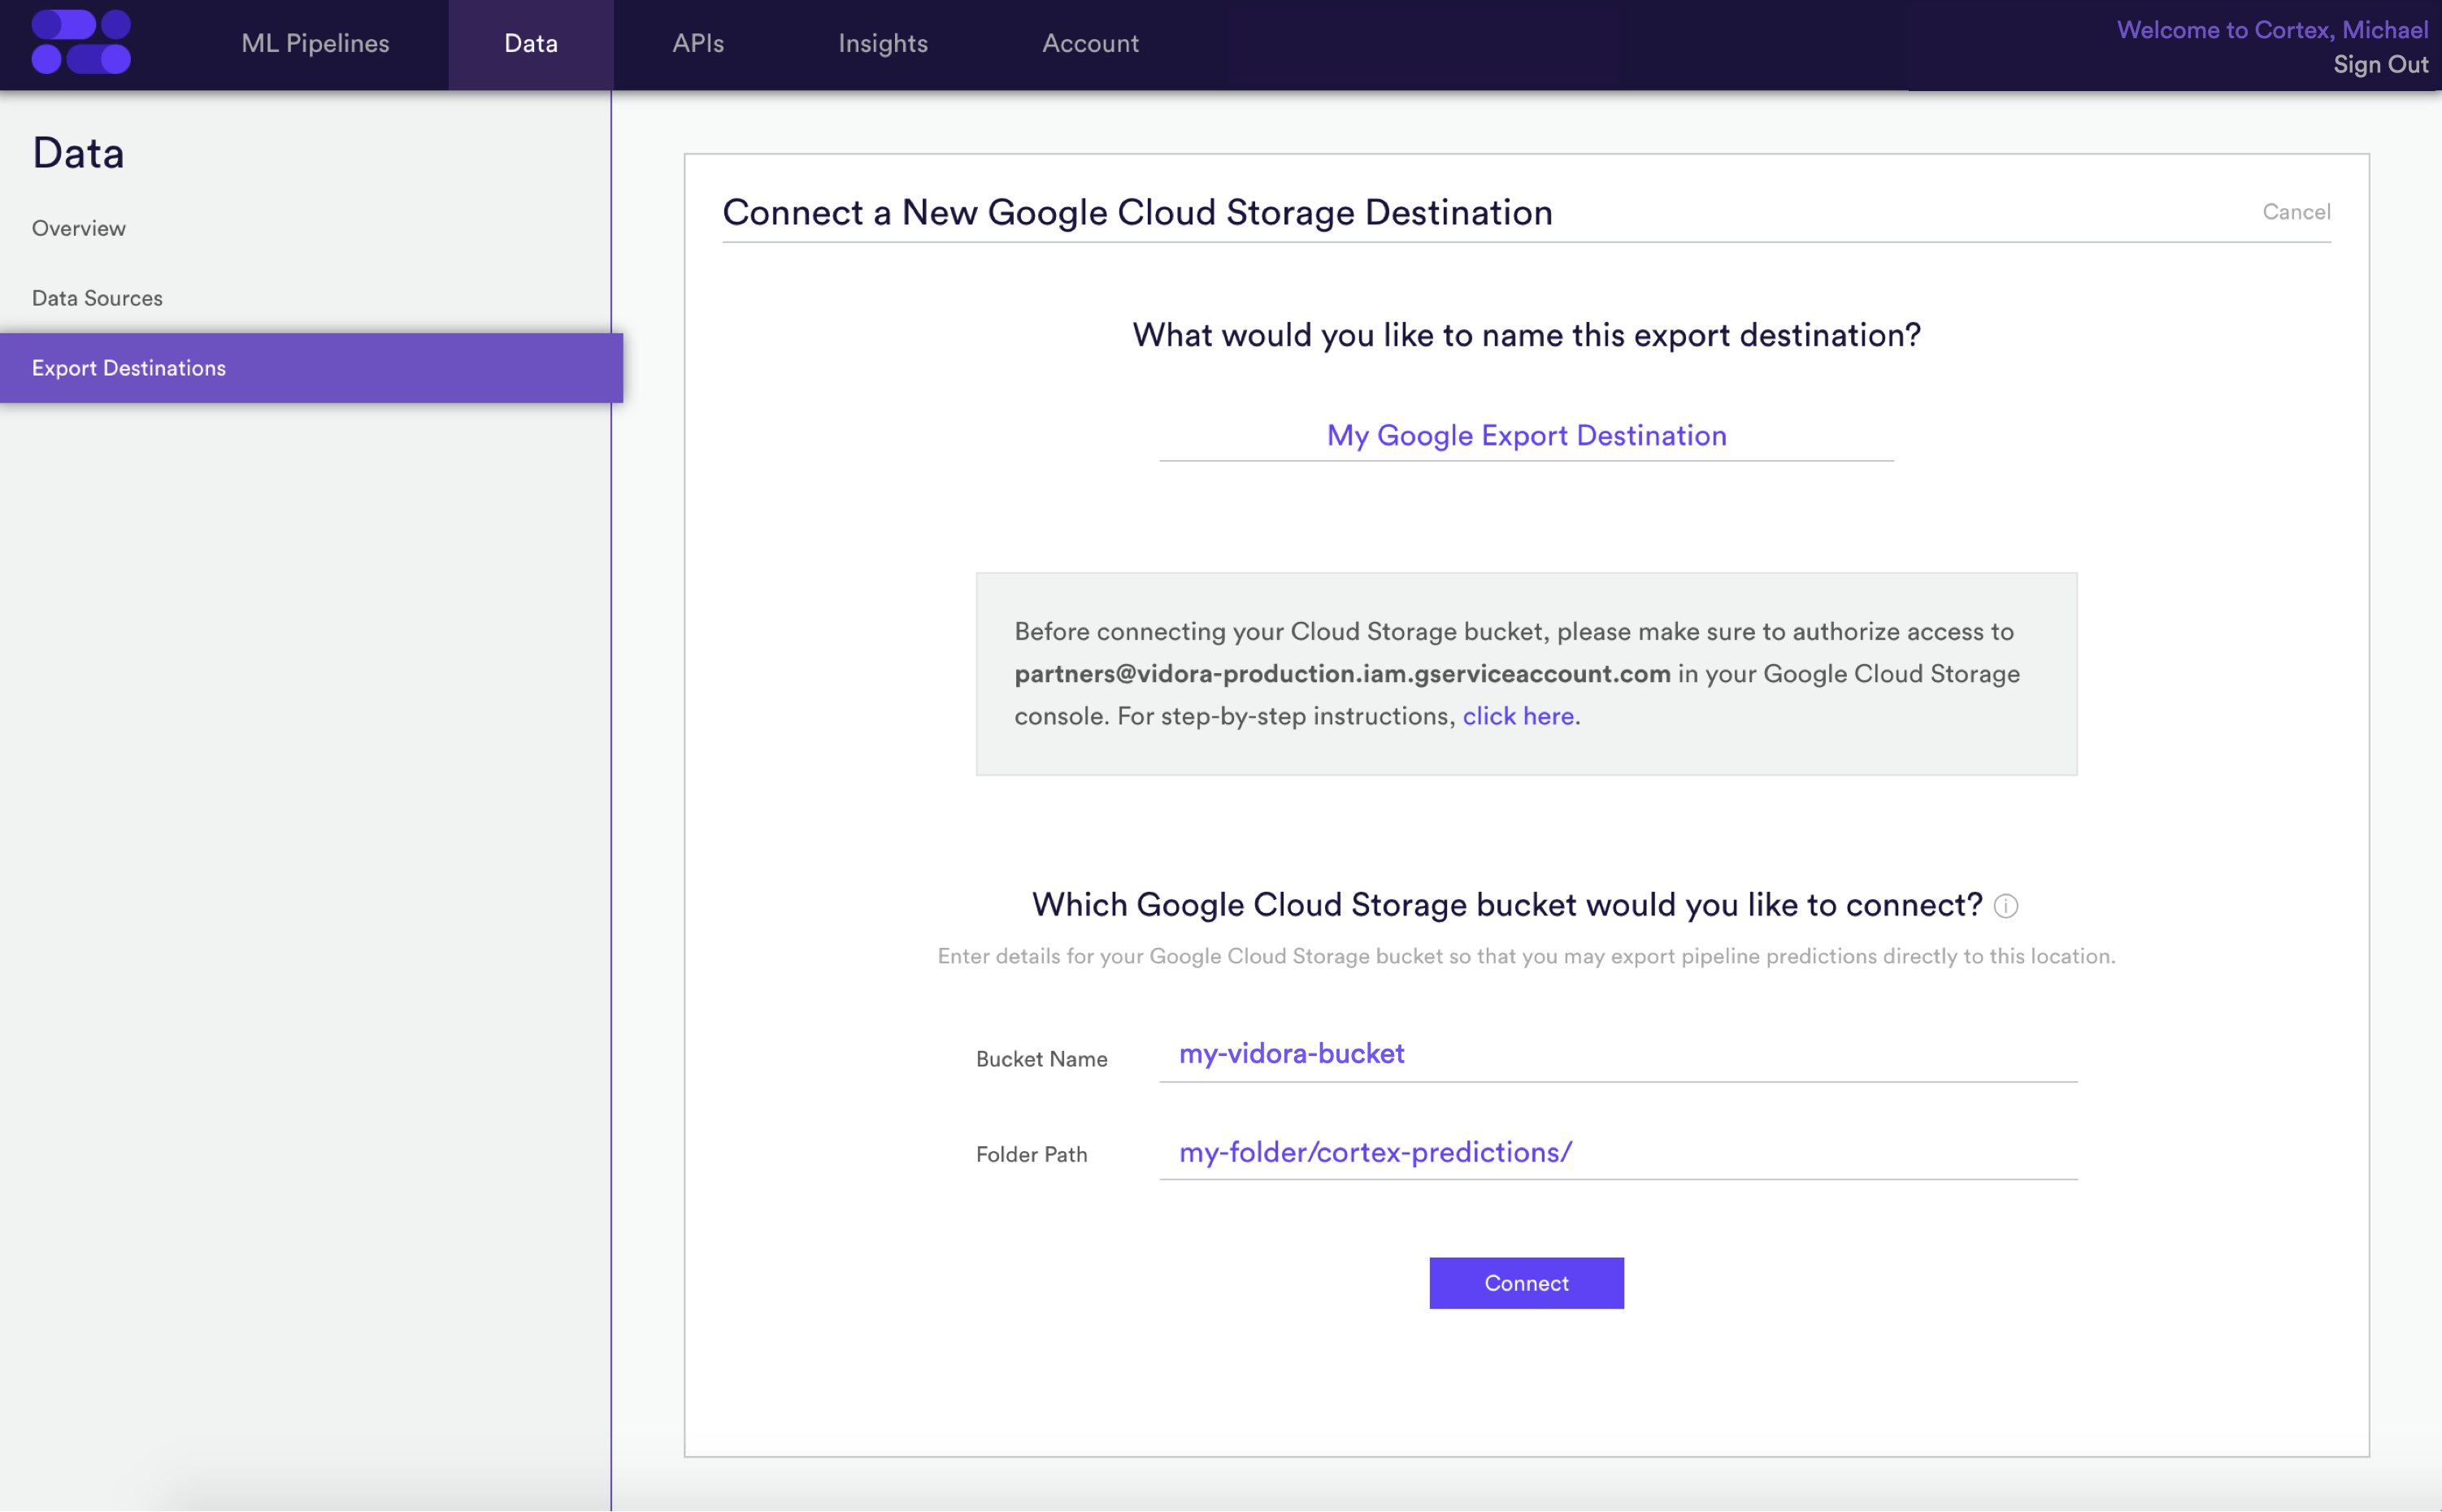Click Sign Out link
Screen dimensions: 2442x1512
tap(2379, 65)
